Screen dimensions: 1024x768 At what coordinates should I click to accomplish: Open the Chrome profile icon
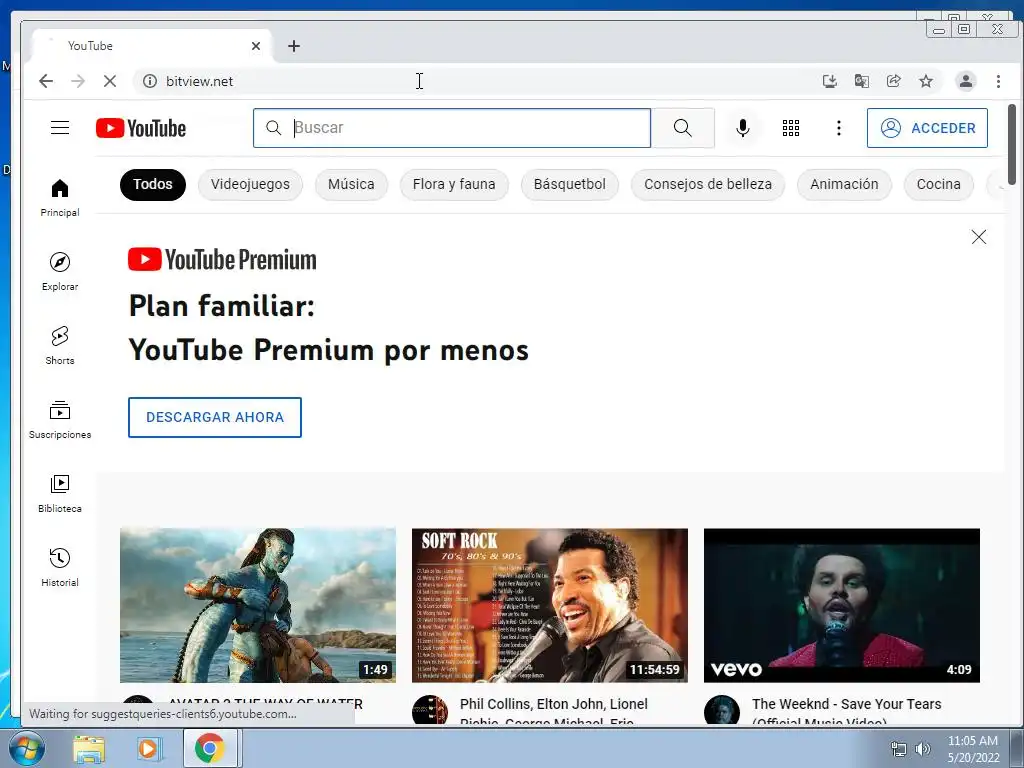click(965, 81)
